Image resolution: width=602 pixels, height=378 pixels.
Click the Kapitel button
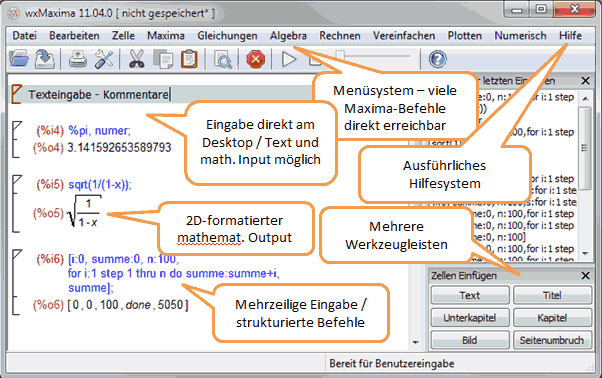click(x=552, y=318)
